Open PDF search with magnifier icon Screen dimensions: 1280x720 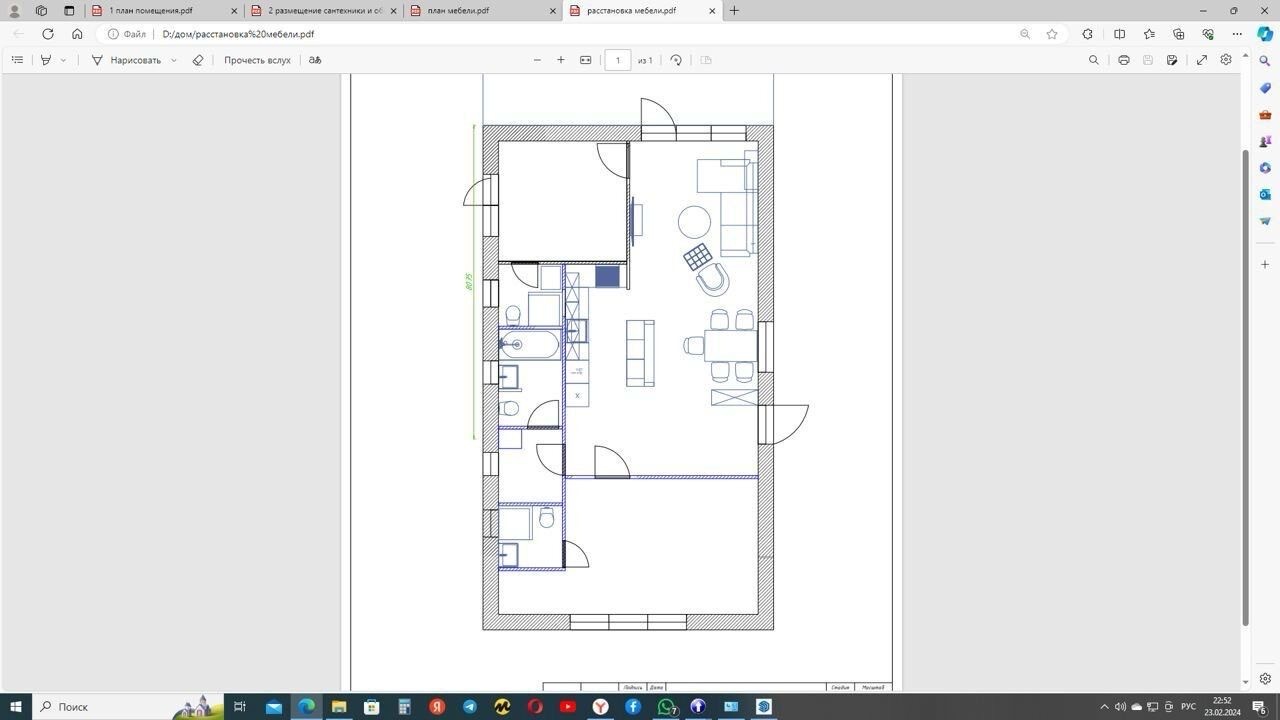[x=1093, y=60]
